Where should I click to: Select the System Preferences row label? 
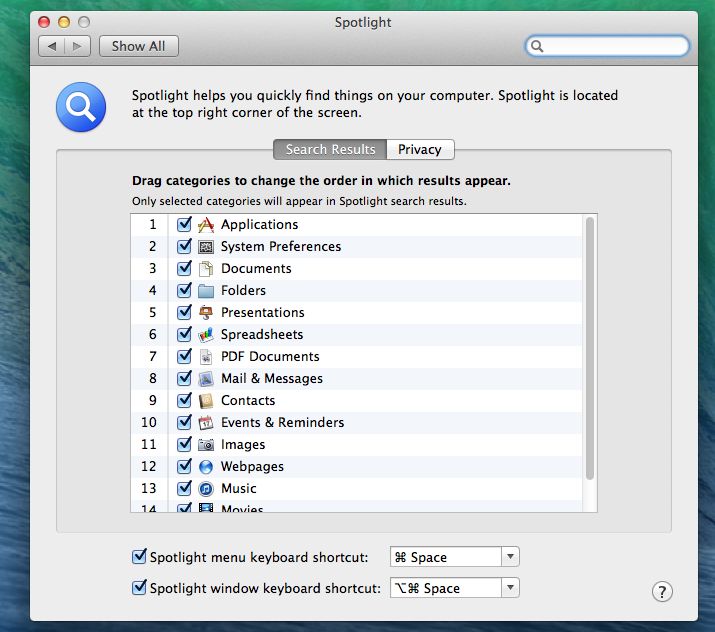281,246
